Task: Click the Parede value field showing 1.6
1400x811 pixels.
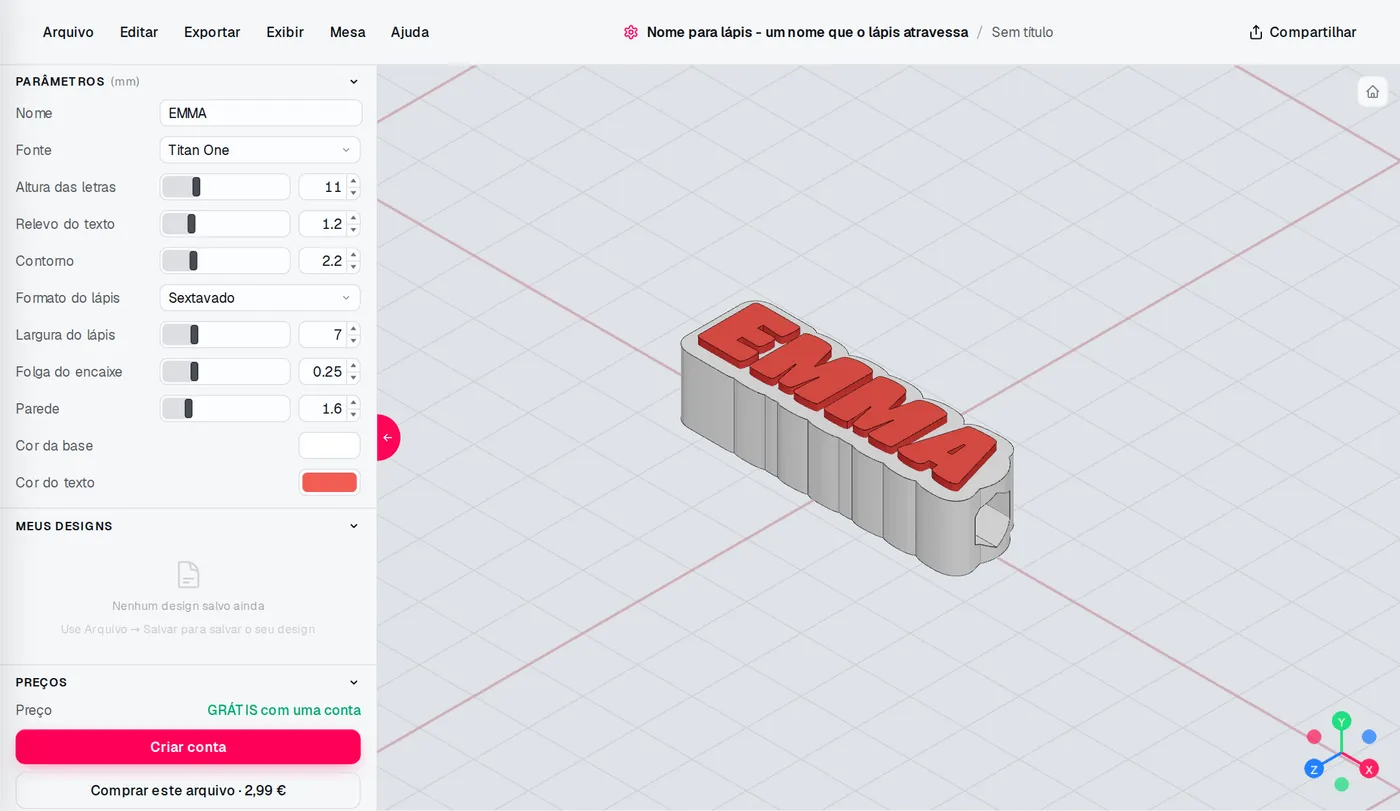Action: pyautogui.click(x=329, y=409)
